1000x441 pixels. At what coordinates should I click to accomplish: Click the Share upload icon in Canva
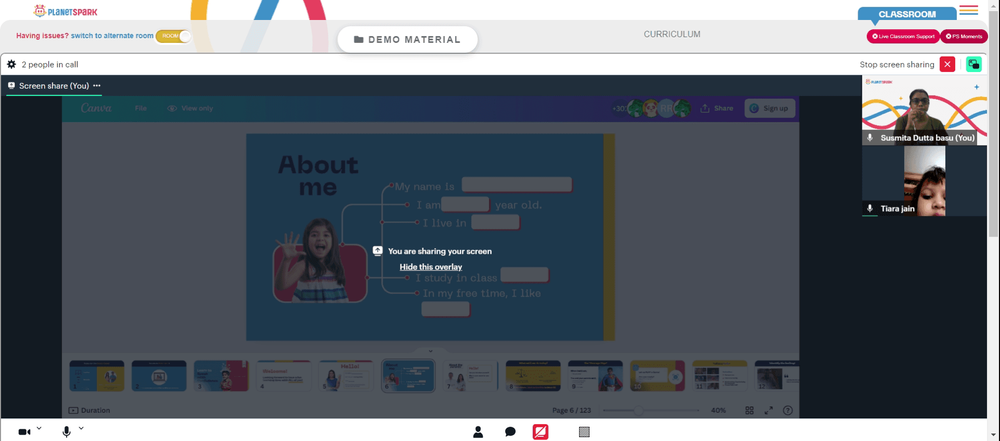point(705,108)
